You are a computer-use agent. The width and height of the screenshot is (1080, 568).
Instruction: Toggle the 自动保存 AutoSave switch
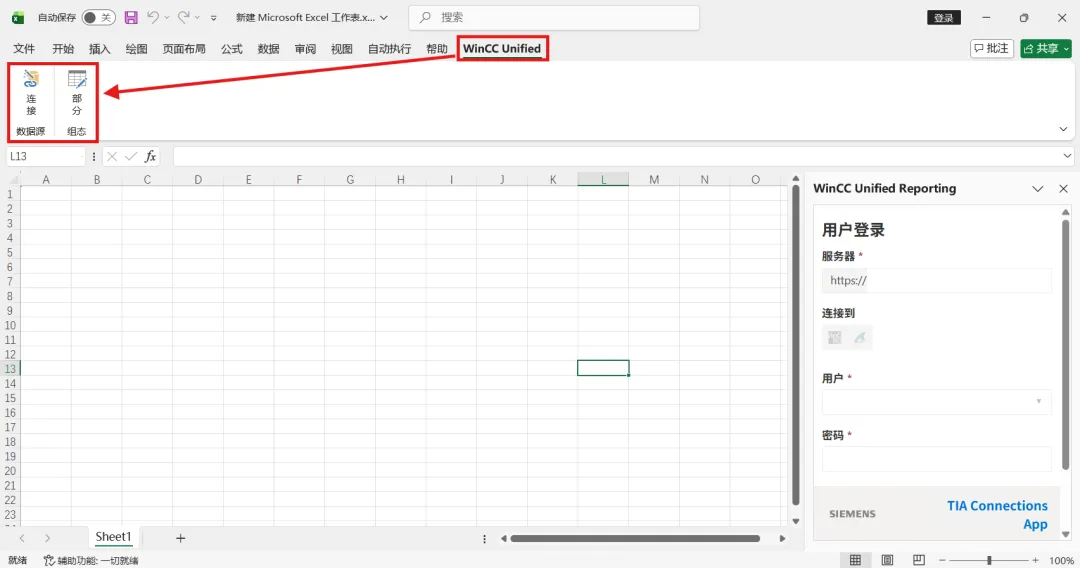point(98,17)
